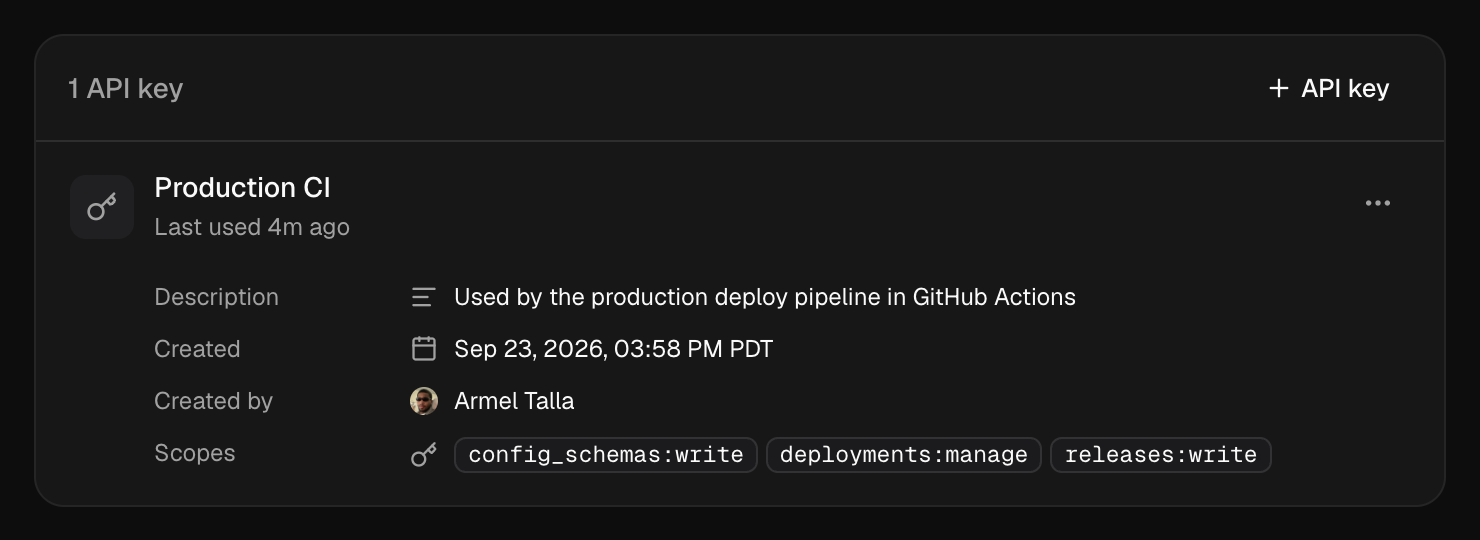1480x540 pixels.
Task: Click the description lines icon
Action: pyautogui.click(x=424, y=297)
